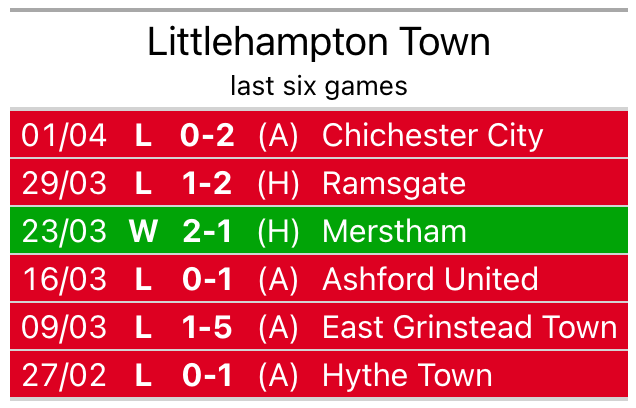The height and width of the screenshot is (408, 636).
Task: Click the 1-5 score line
Action: [207, 327]
